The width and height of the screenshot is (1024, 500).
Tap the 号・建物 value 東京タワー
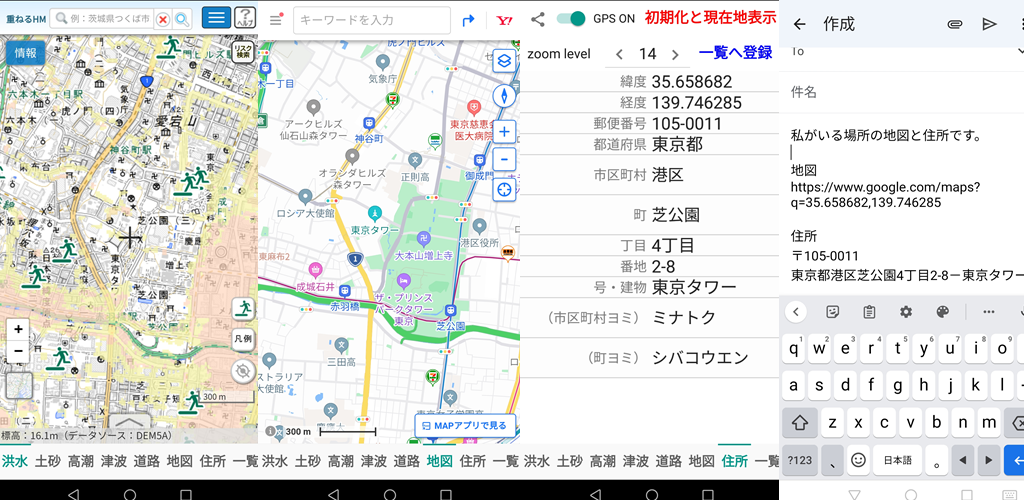click(x=694, y=287)
